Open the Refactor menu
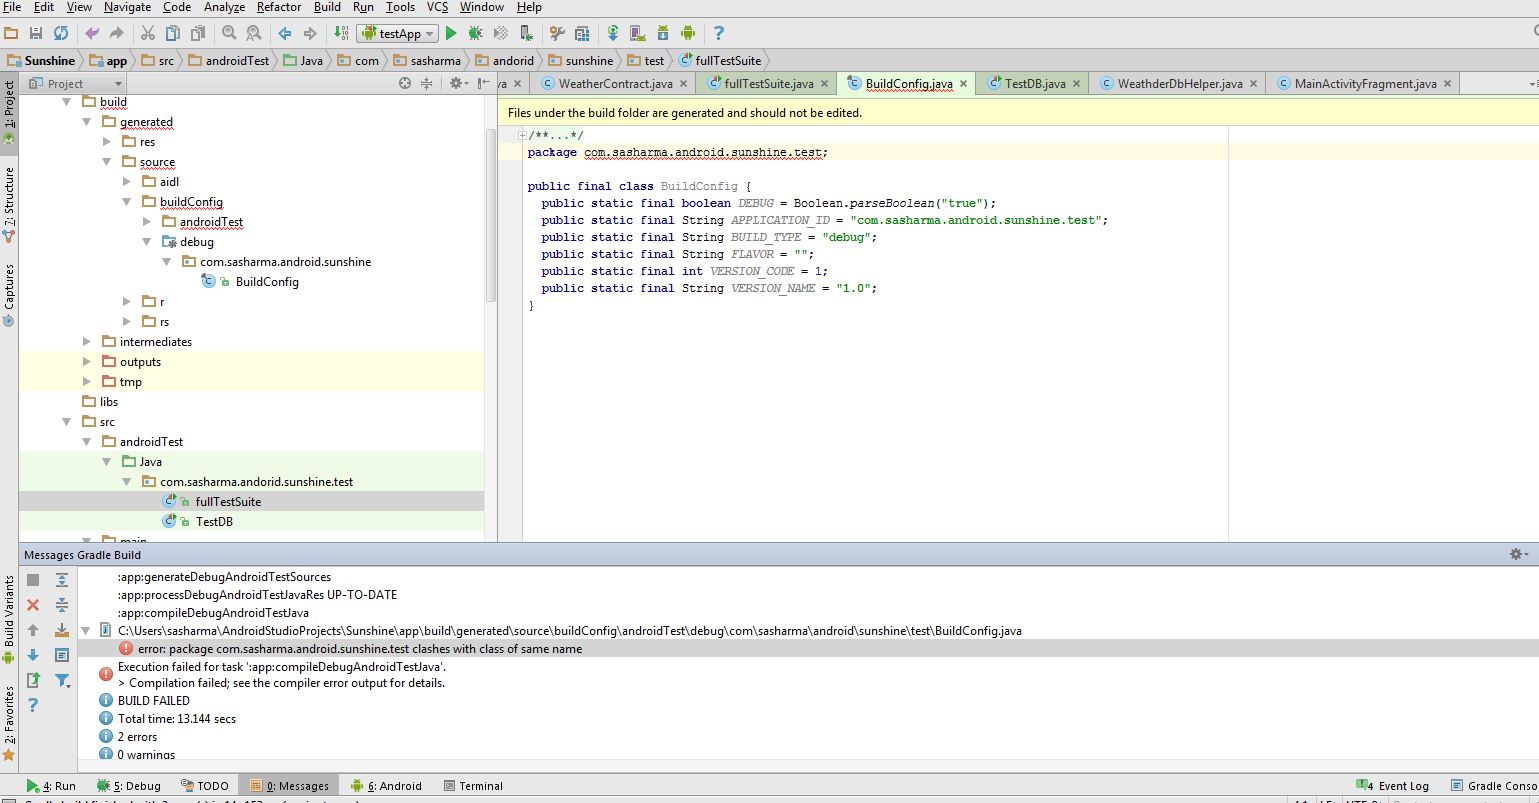Viewport: 1539px width, 803px height. point(278,7)
